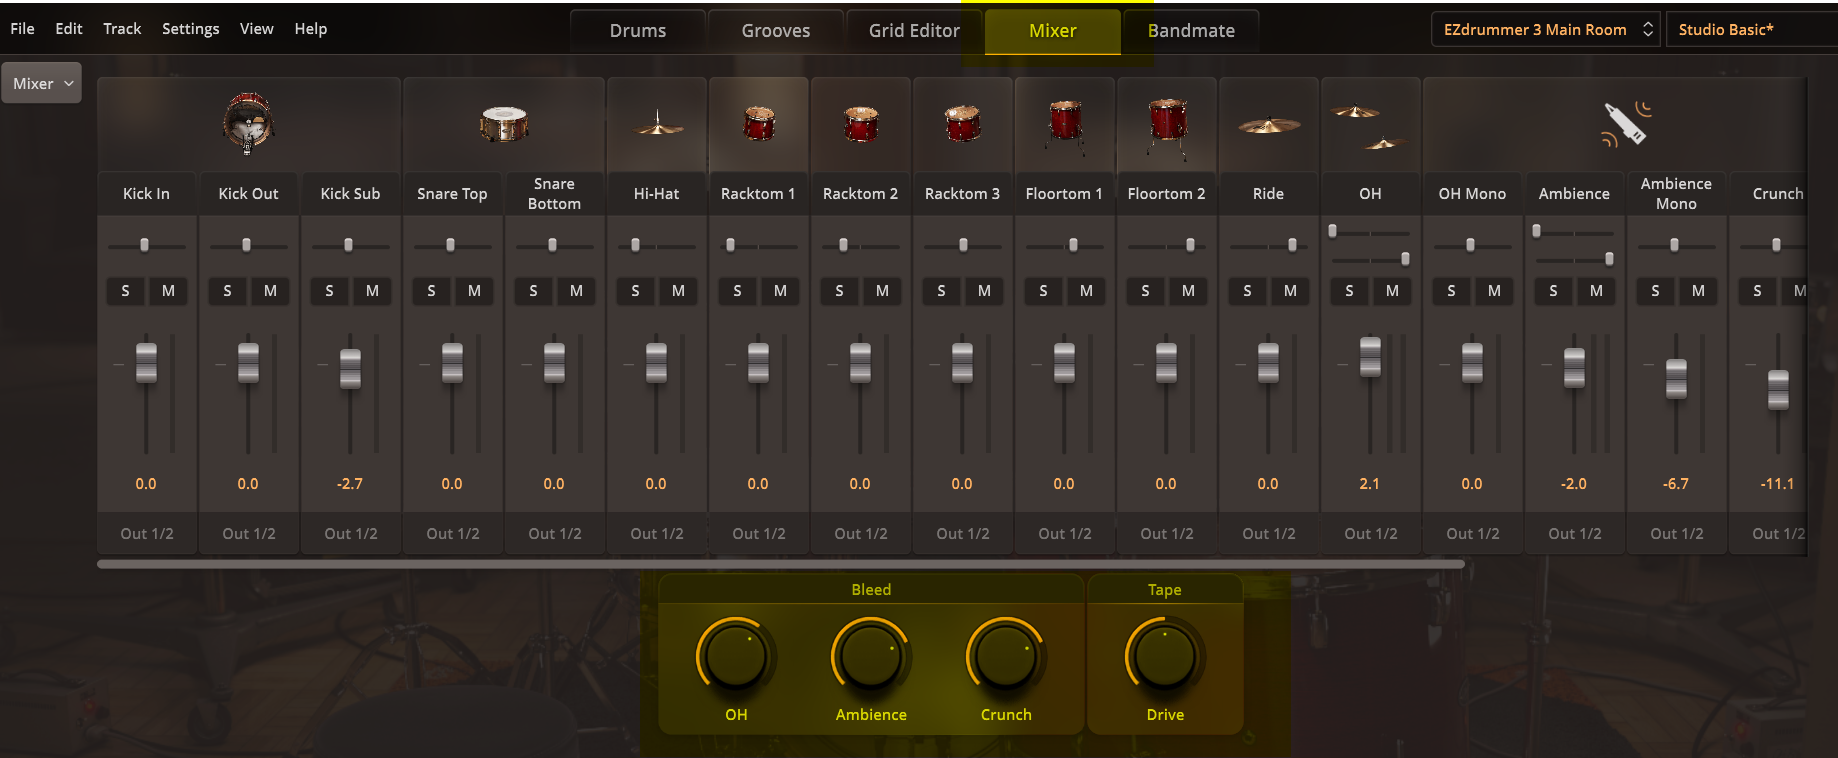Click the Bleed OH knob
Viewport: 1838px width, 758px height.
[x=735, y=655]
